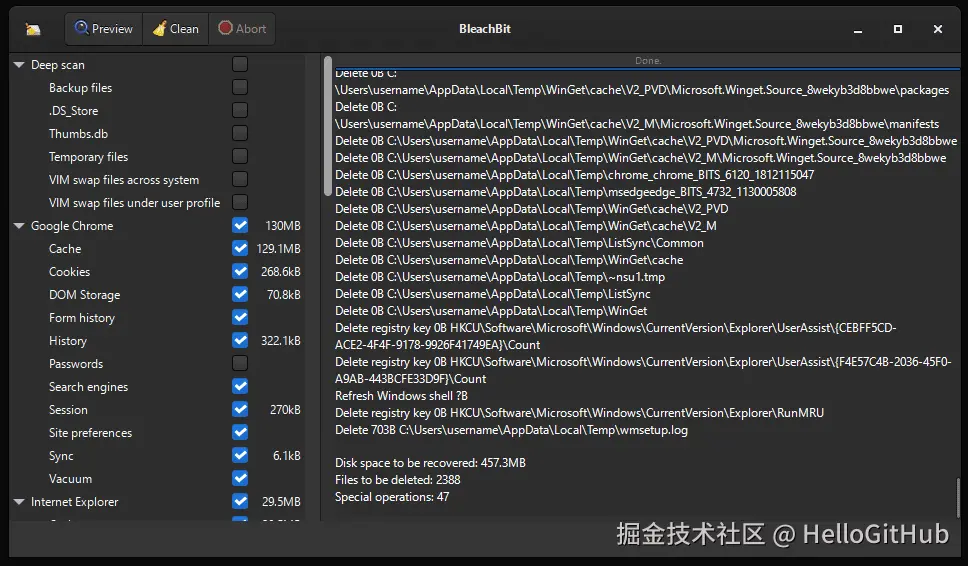This screenshot has width=968, height=566.
Task: Uncheck Chrome History checkbox
Action: [x=240, y=340]
